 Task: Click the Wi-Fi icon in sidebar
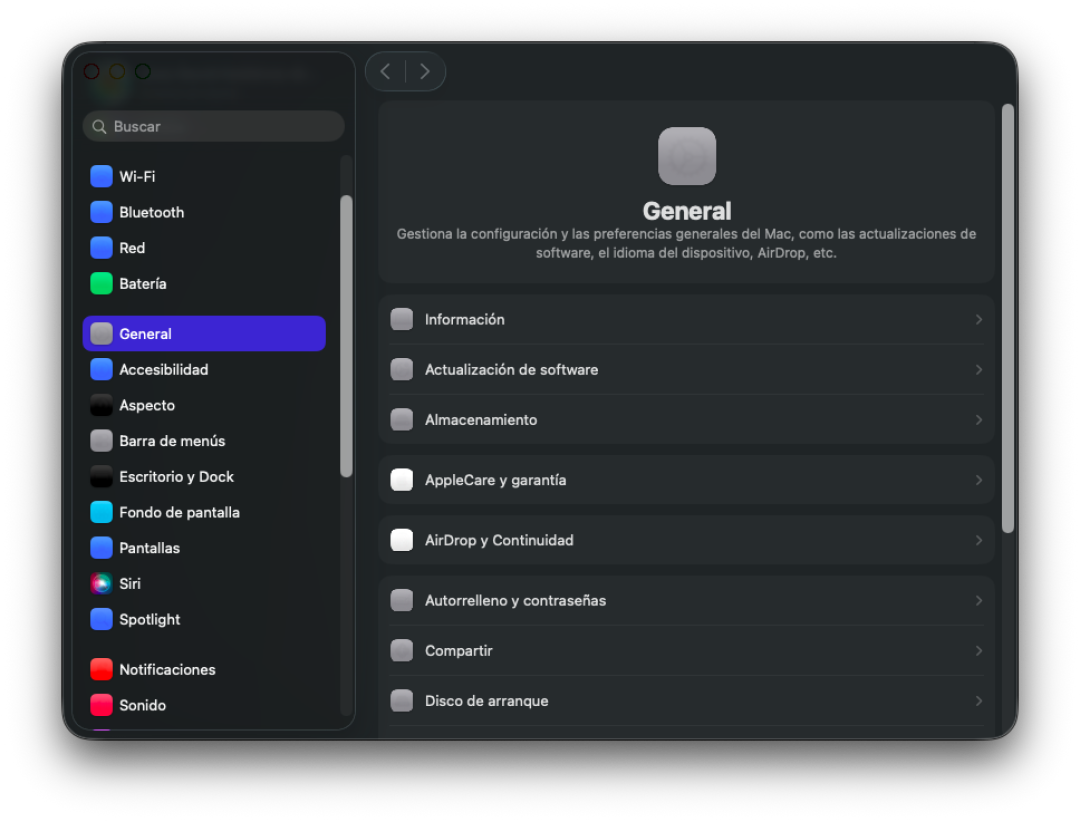[x=101, y=176]
